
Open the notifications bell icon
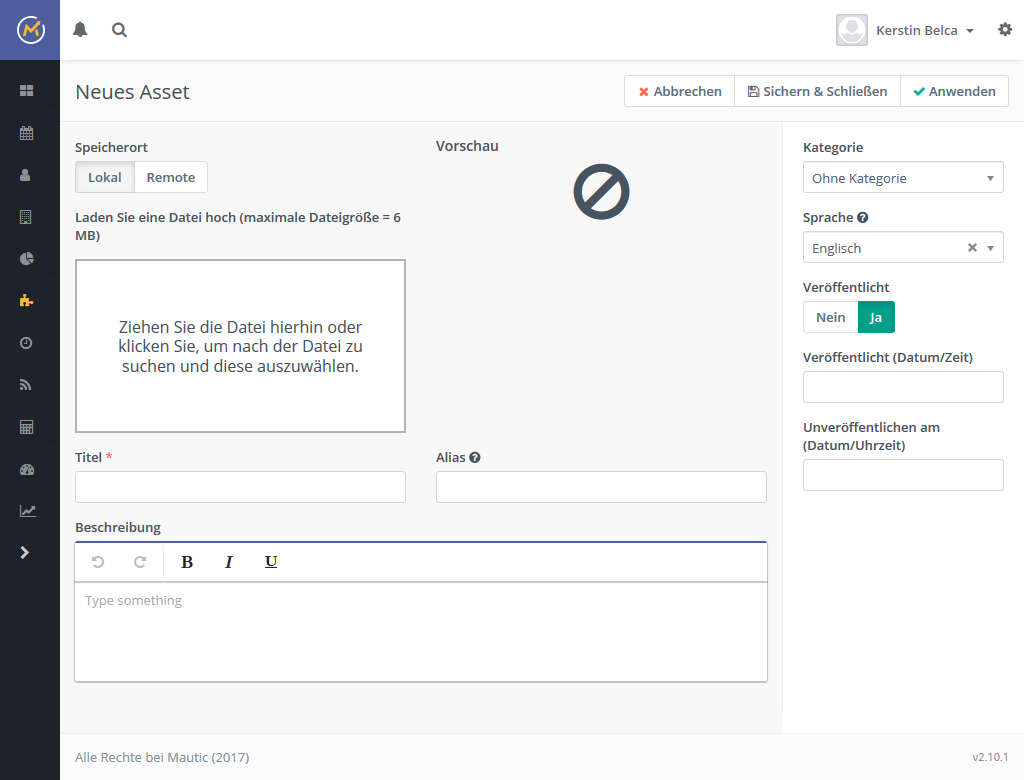click(80, 30)
